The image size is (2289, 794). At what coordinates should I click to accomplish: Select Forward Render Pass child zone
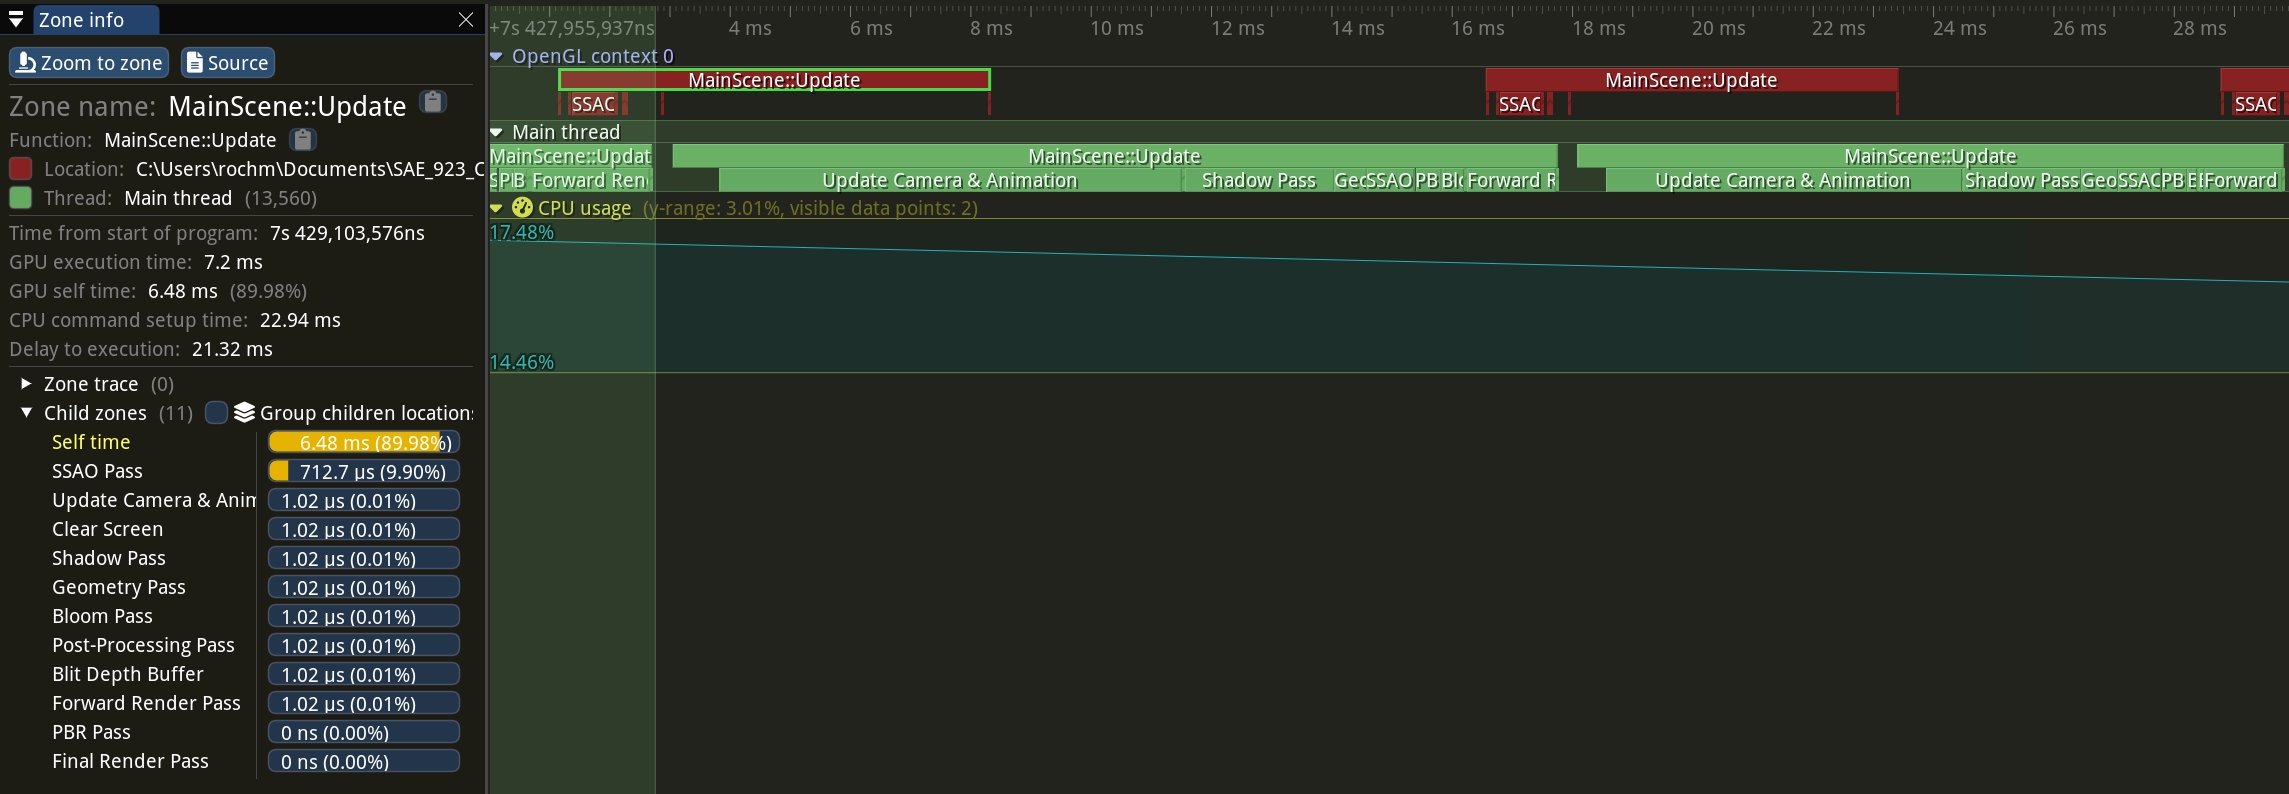(146, 703)
